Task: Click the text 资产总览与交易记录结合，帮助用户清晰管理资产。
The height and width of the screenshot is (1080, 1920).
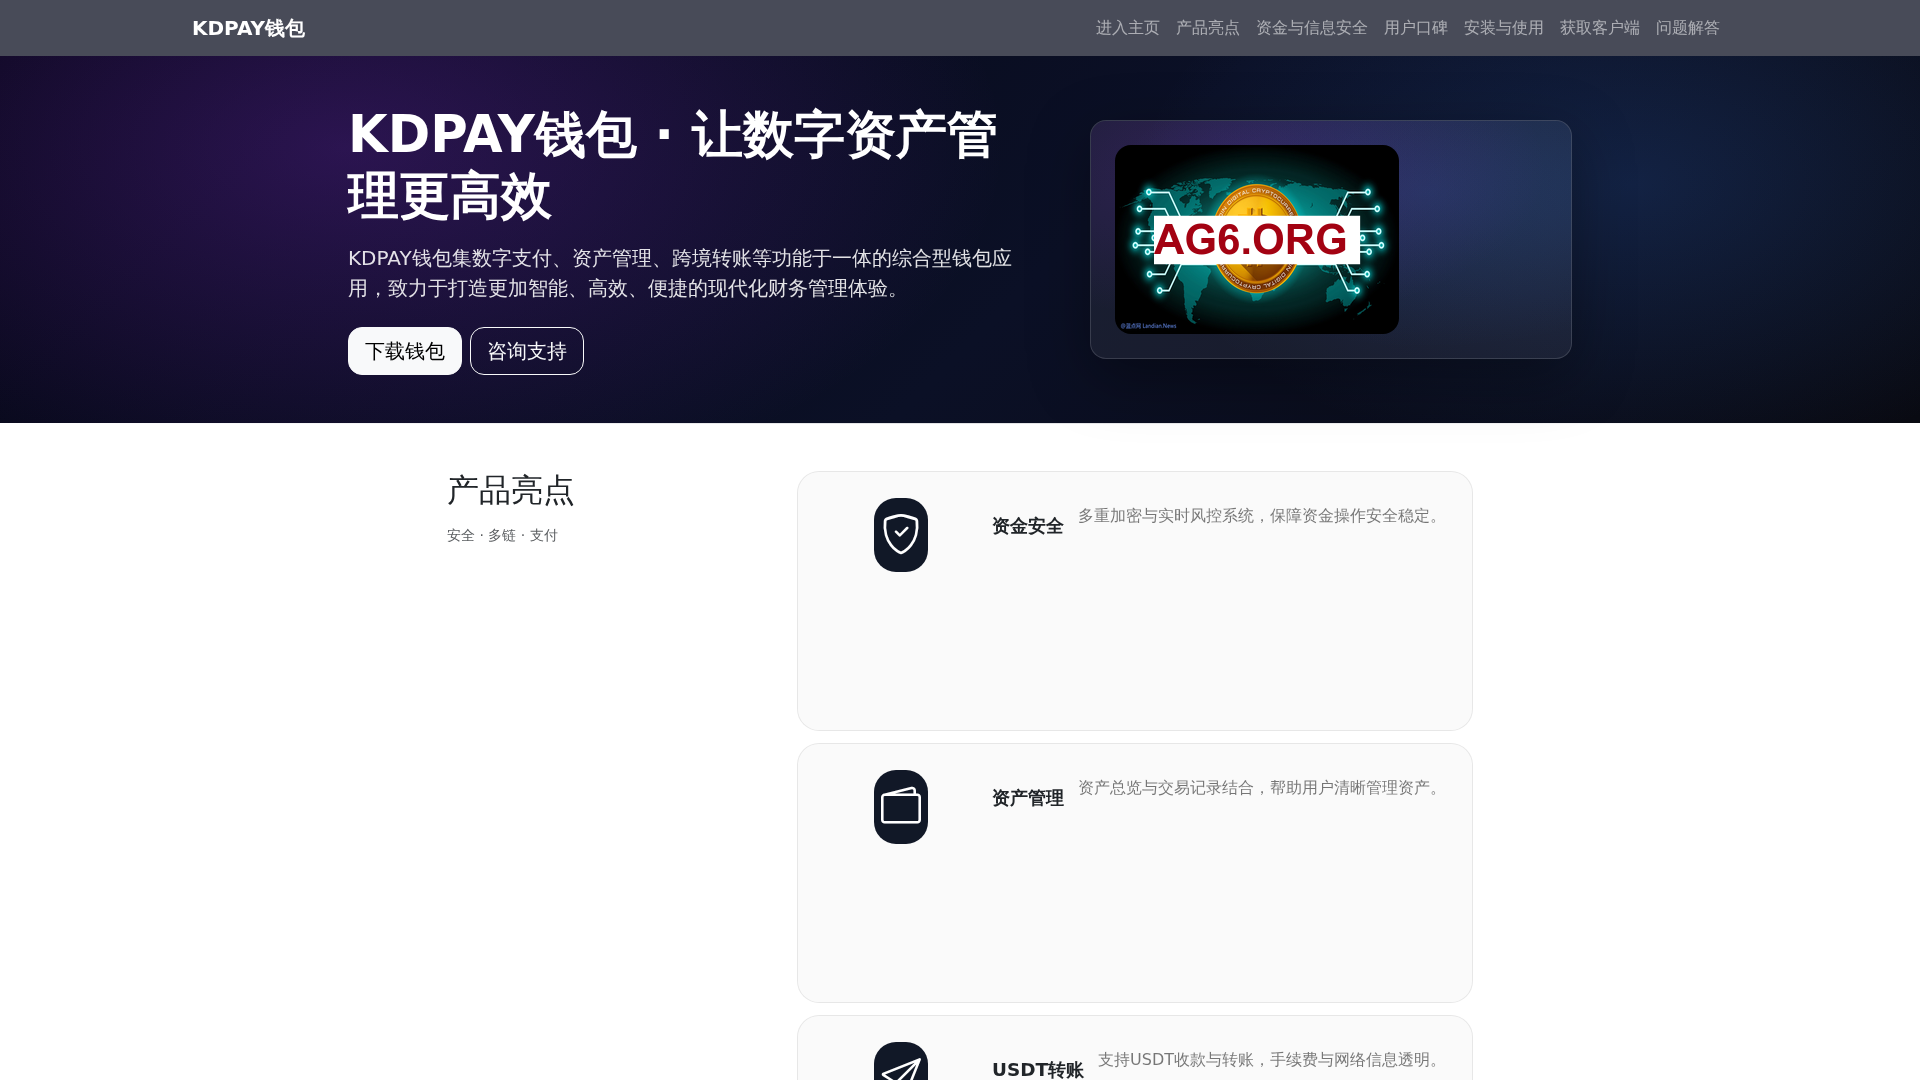Action: tap(1261, 788)
